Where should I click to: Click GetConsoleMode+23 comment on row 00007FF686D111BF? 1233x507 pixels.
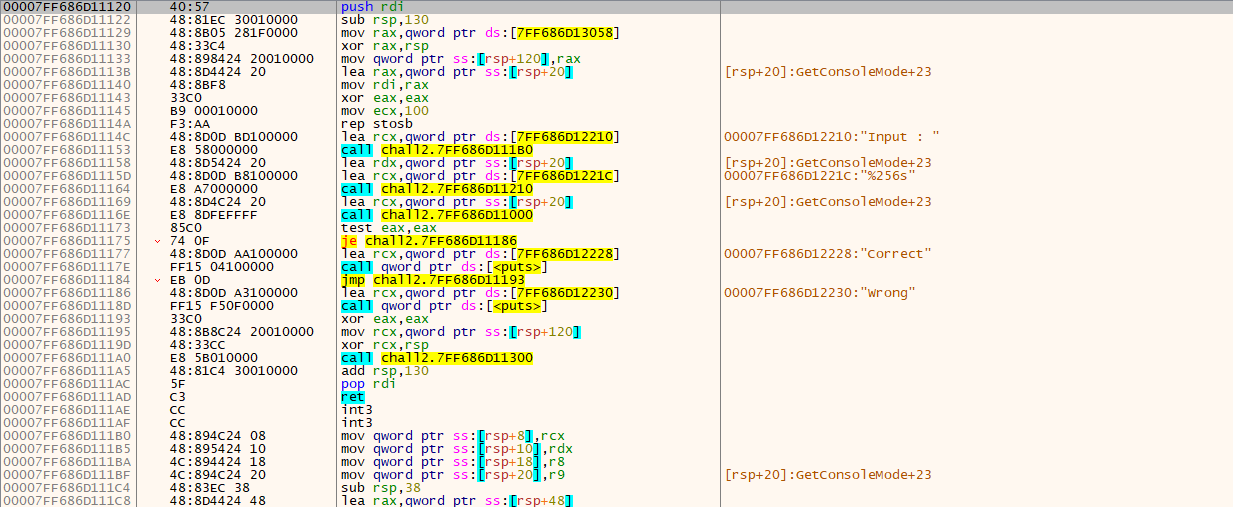[827, 475]
